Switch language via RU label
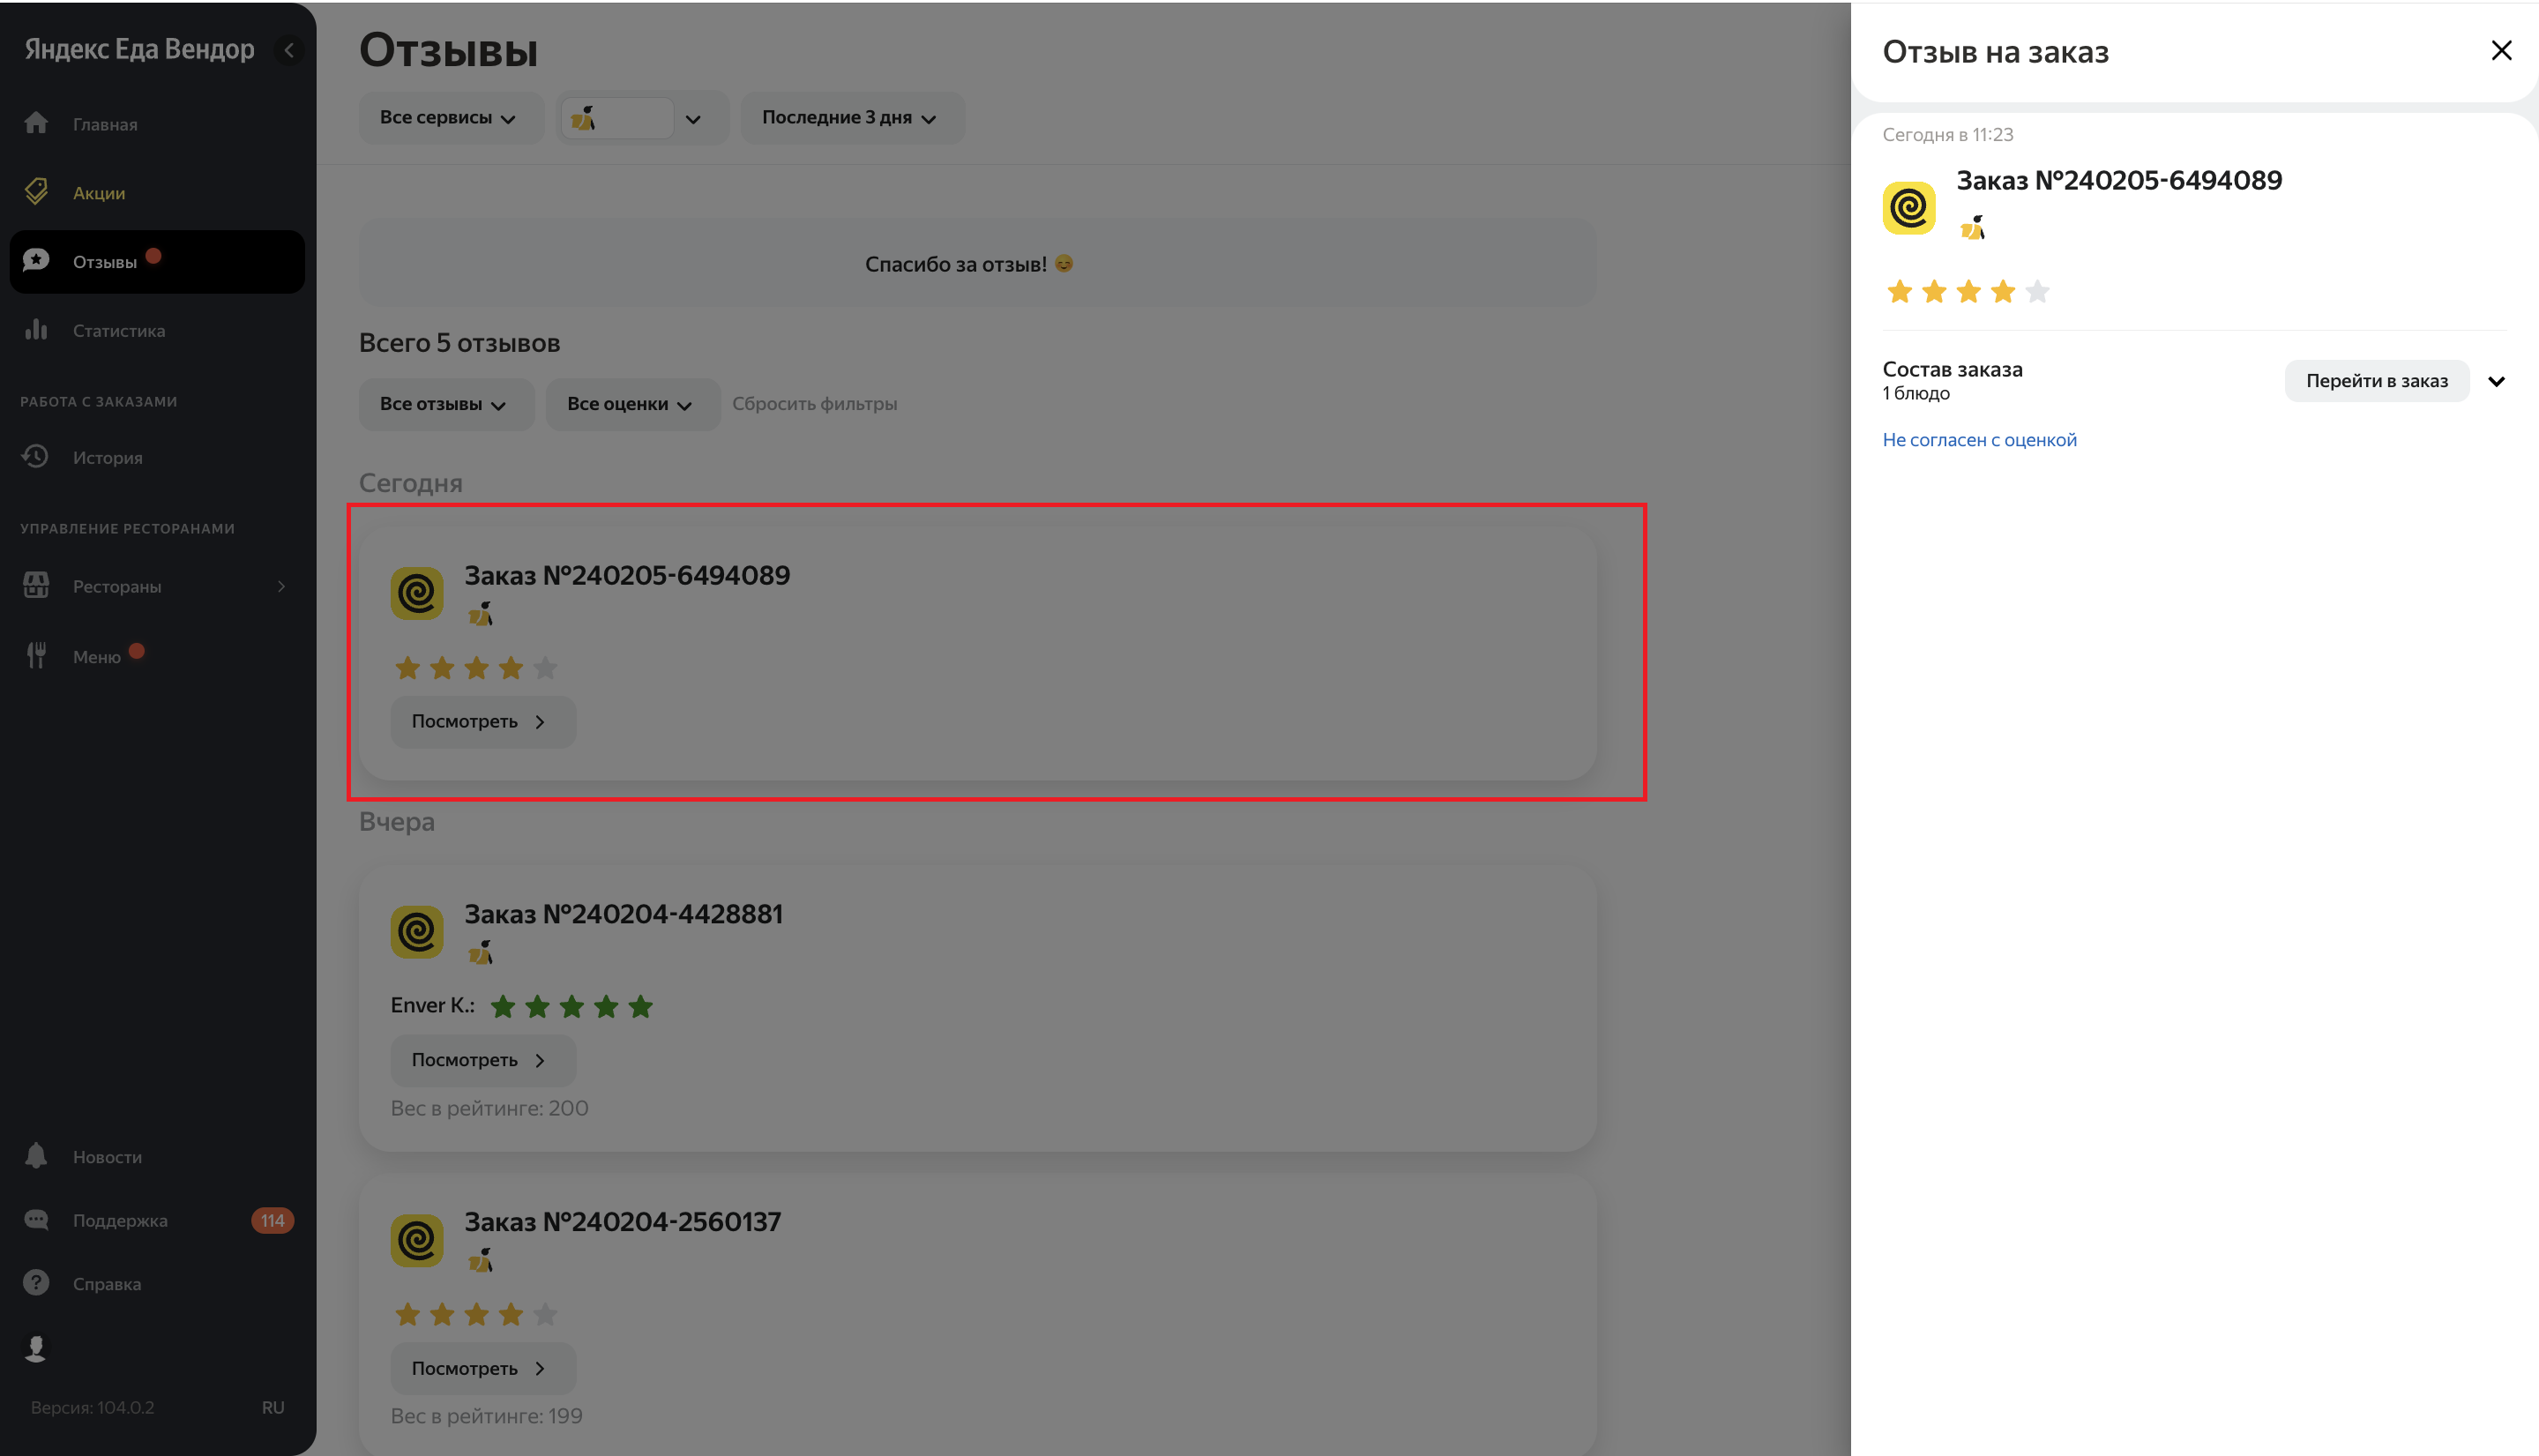2539x1456 pixels. click(x=273, y=1407)
